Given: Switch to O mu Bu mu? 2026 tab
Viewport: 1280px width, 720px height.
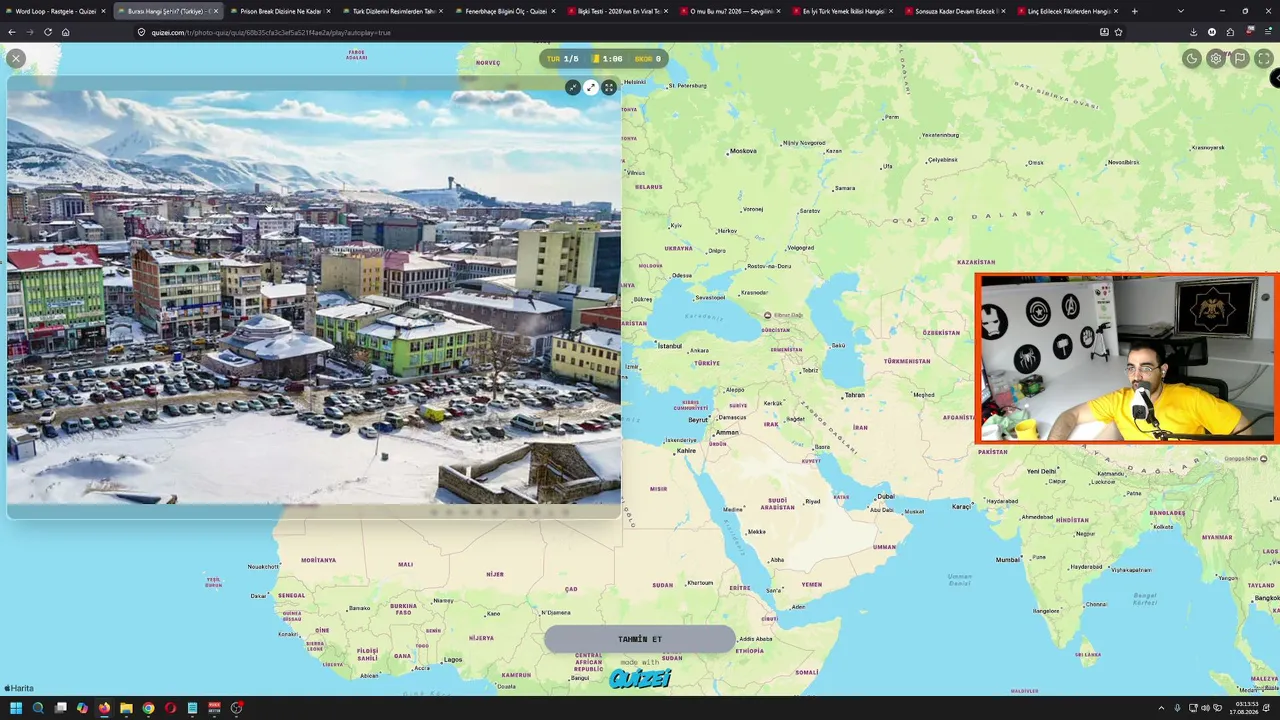Looking at the screenshot, I should click(730, 11).
